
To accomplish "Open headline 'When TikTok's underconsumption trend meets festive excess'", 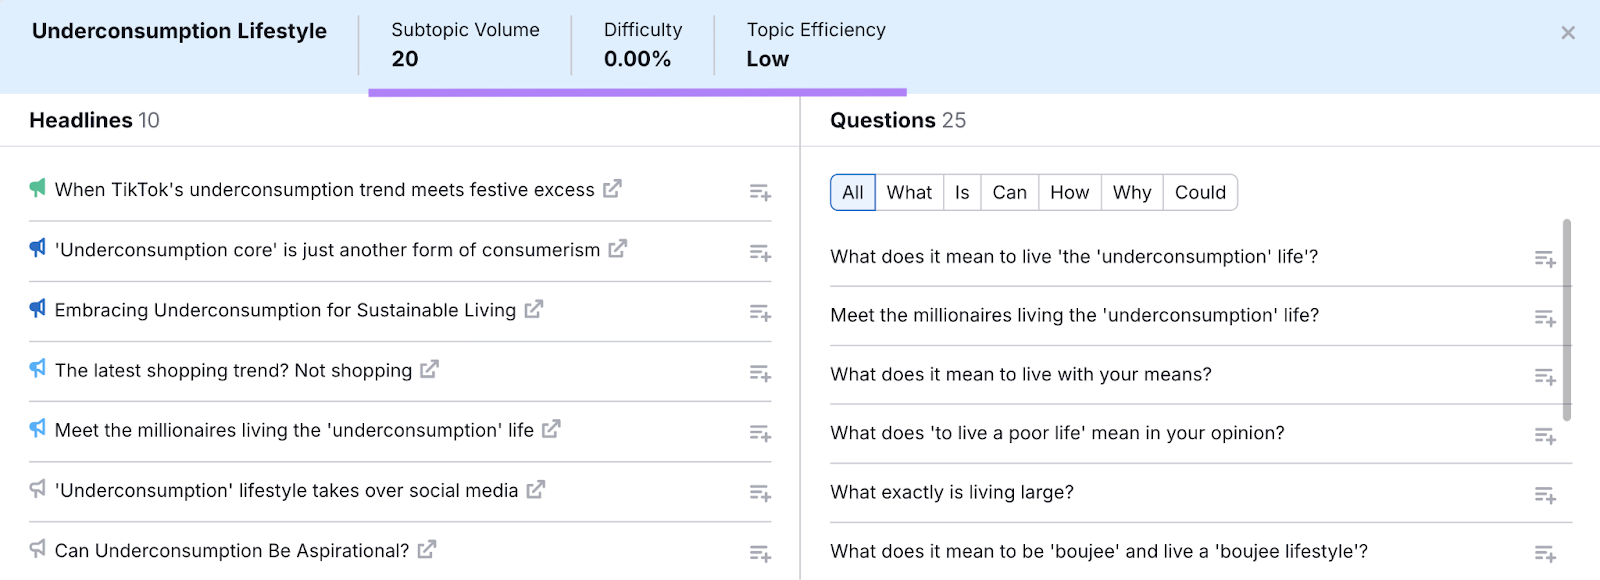I will click(325, 190).
